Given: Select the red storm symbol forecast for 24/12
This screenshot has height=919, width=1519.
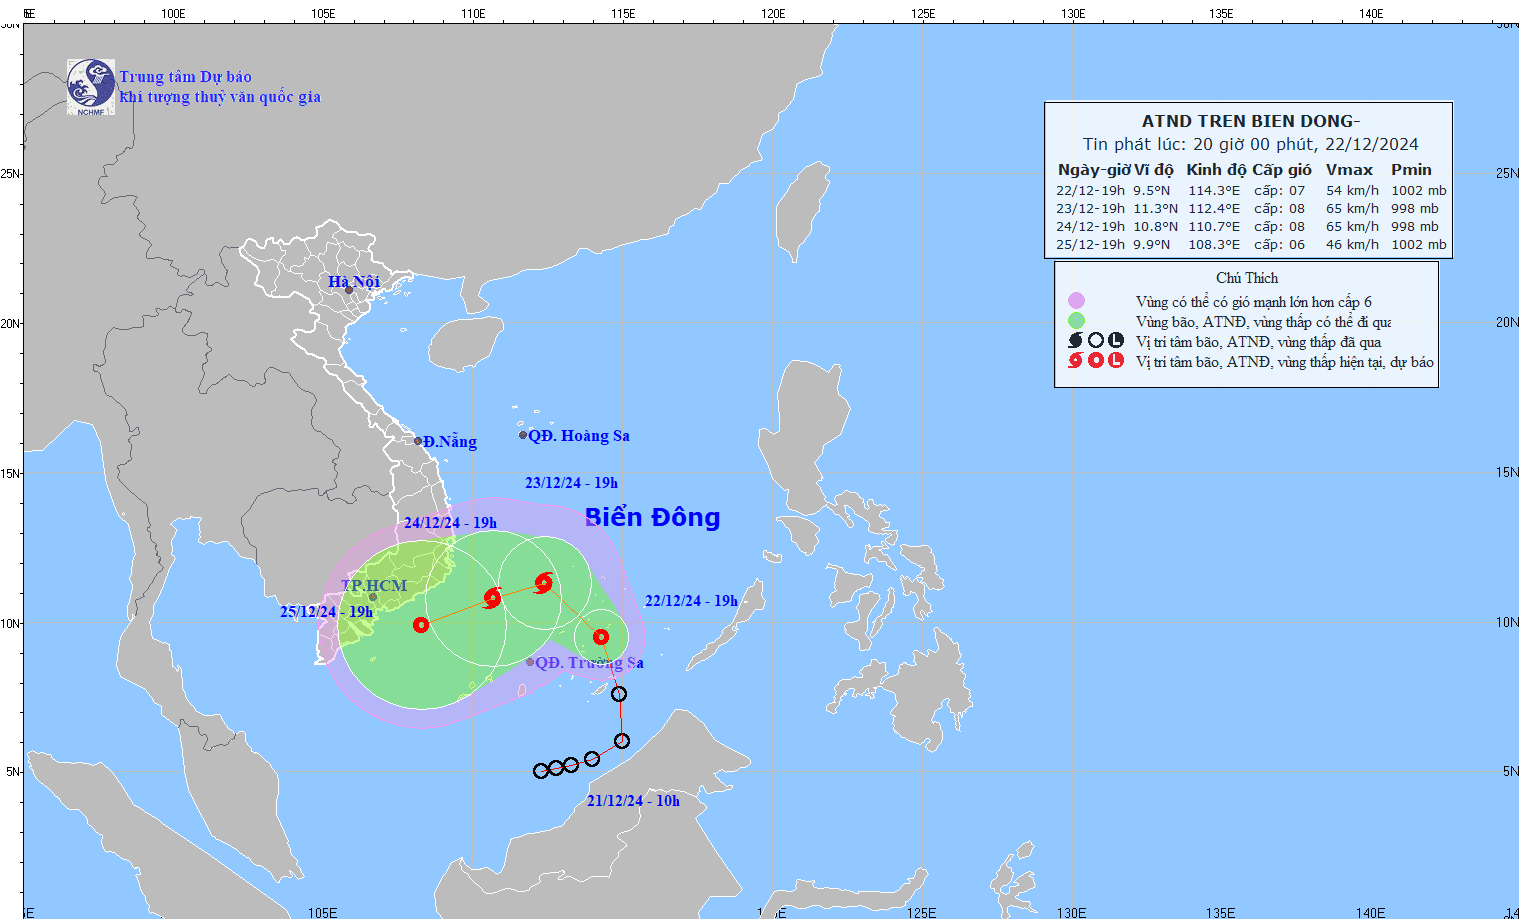Looking at the screenshot, I should [492, 598].
